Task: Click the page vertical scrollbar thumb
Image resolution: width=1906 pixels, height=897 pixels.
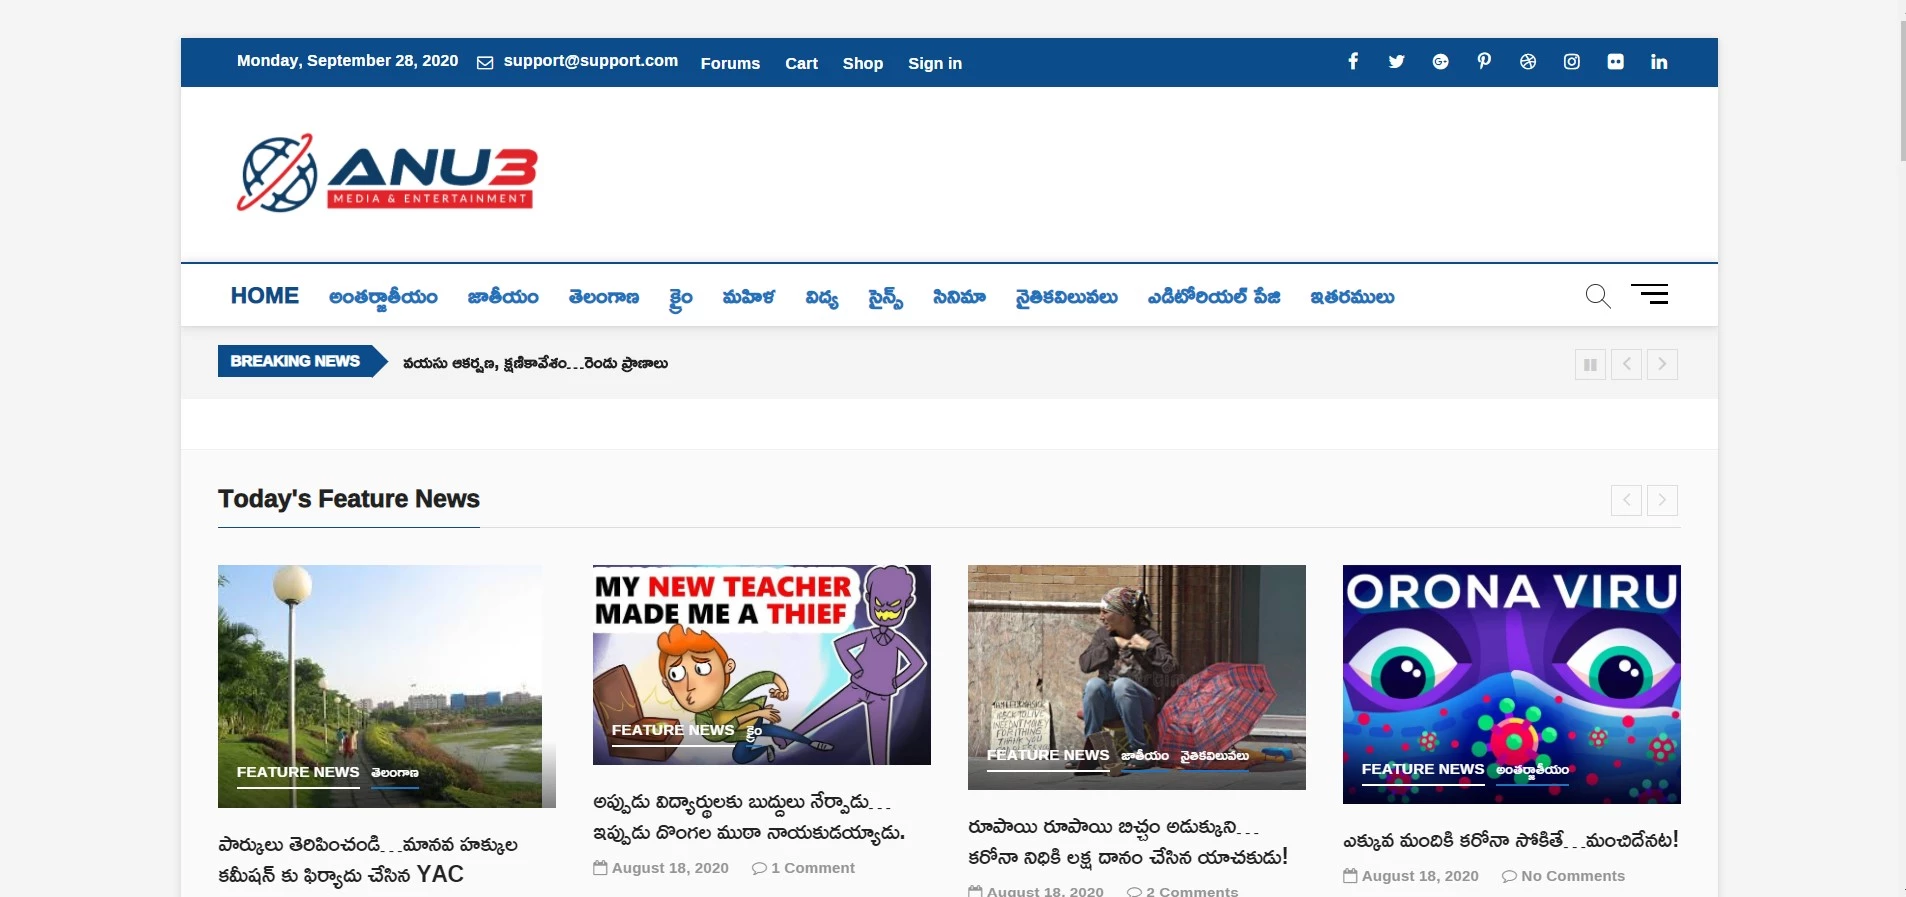Action: tap(1903, 90)
